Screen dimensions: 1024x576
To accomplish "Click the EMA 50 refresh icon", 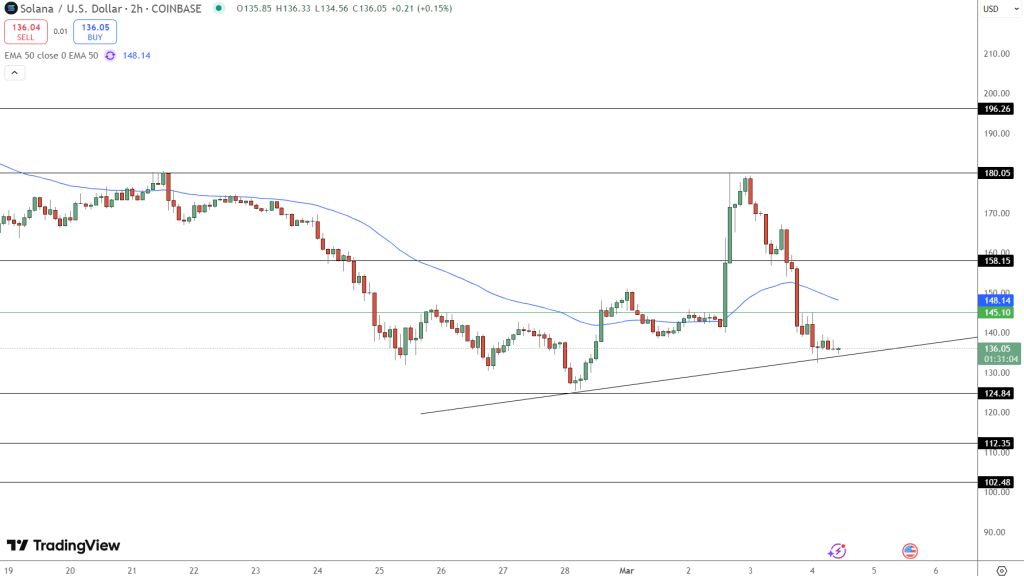I will tap(110, 56).
